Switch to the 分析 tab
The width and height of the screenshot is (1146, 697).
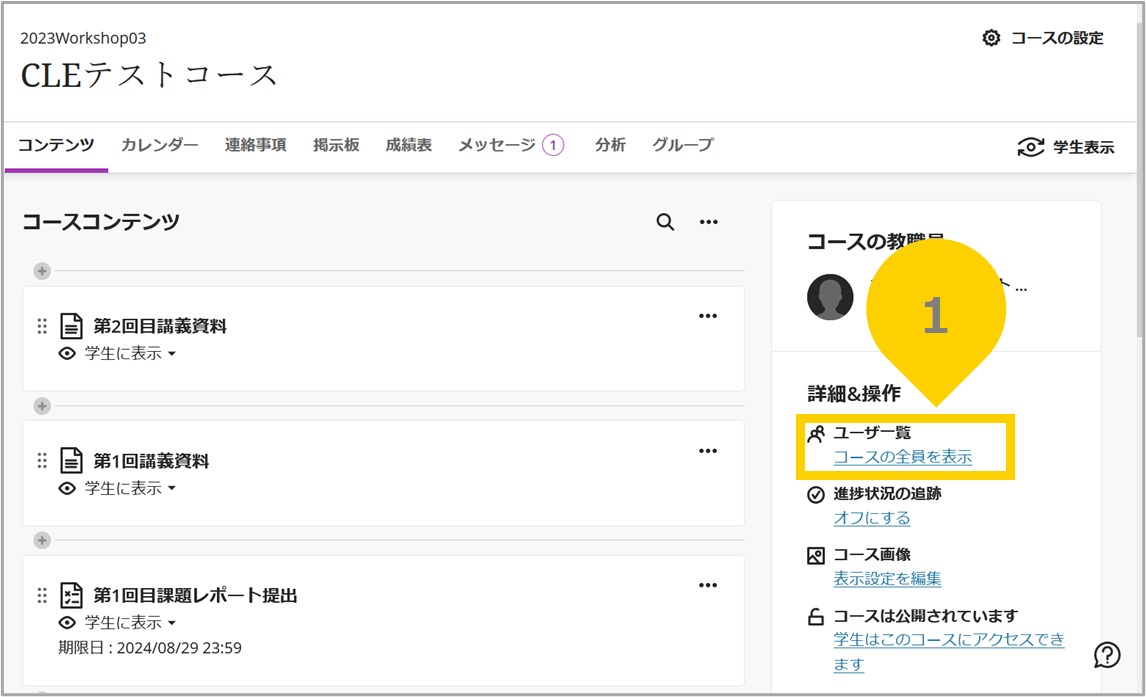point(610,145)
